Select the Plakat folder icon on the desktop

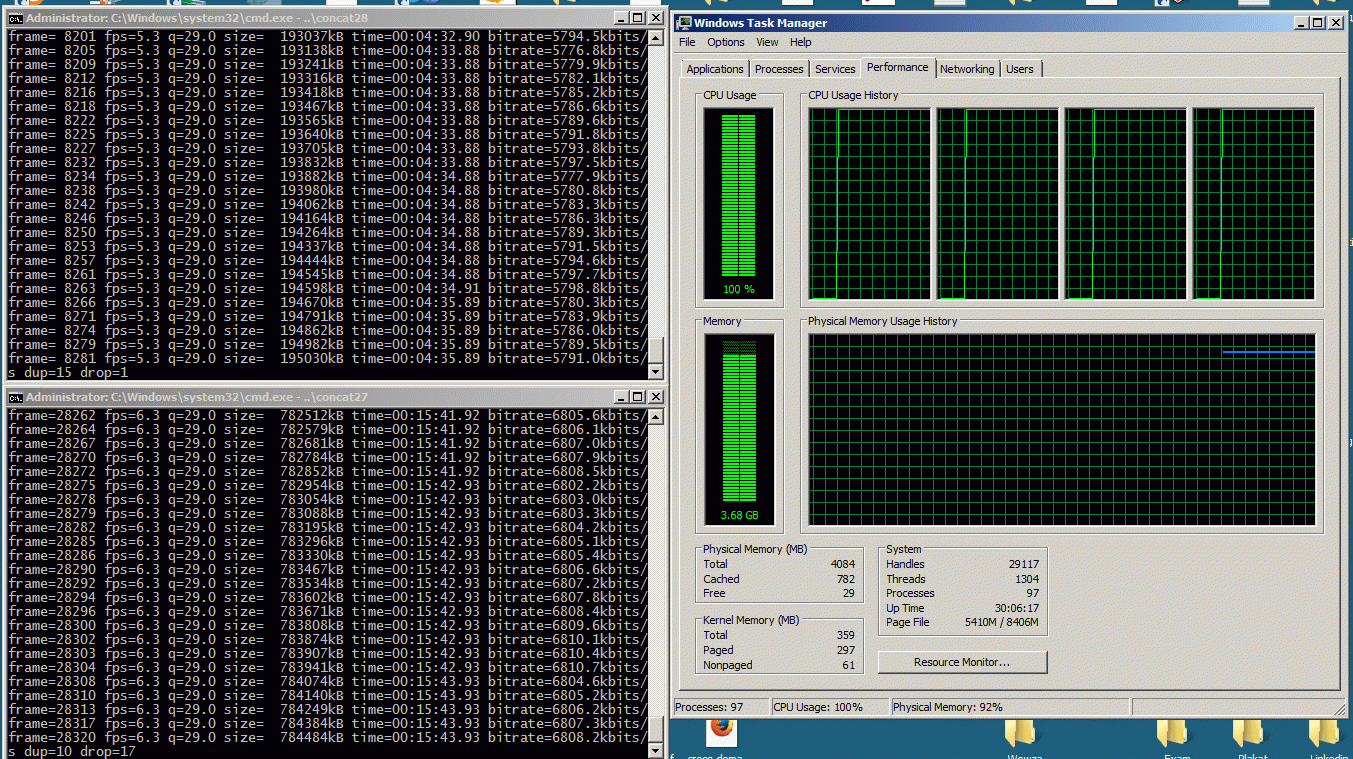pos(1249,733)
